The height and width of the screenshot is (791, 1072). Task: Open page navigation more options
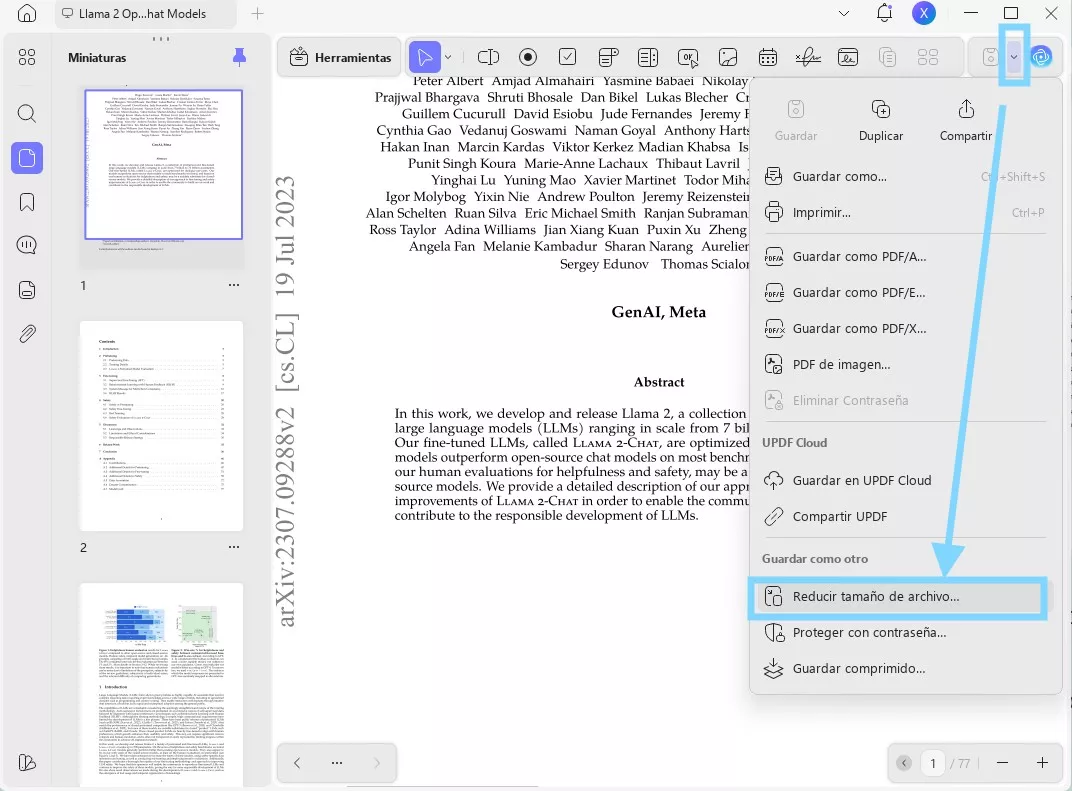[x=336, y=763]
